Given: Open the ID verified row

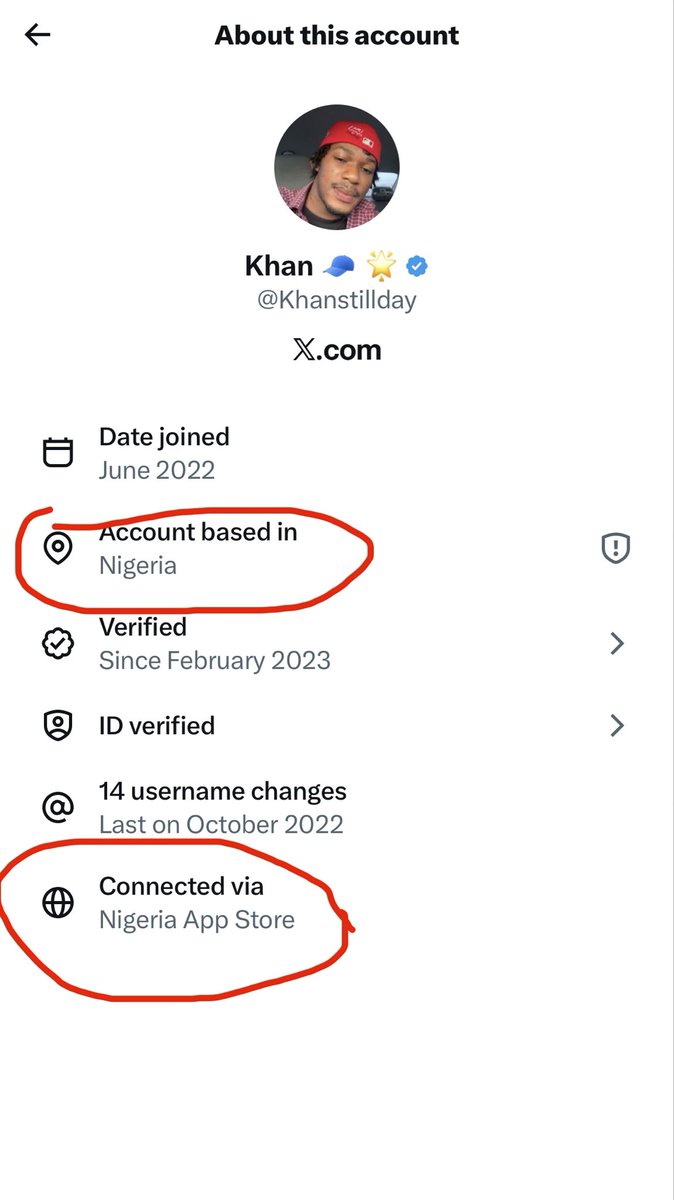Looking at the screenshot, I should tap(337, 725).
